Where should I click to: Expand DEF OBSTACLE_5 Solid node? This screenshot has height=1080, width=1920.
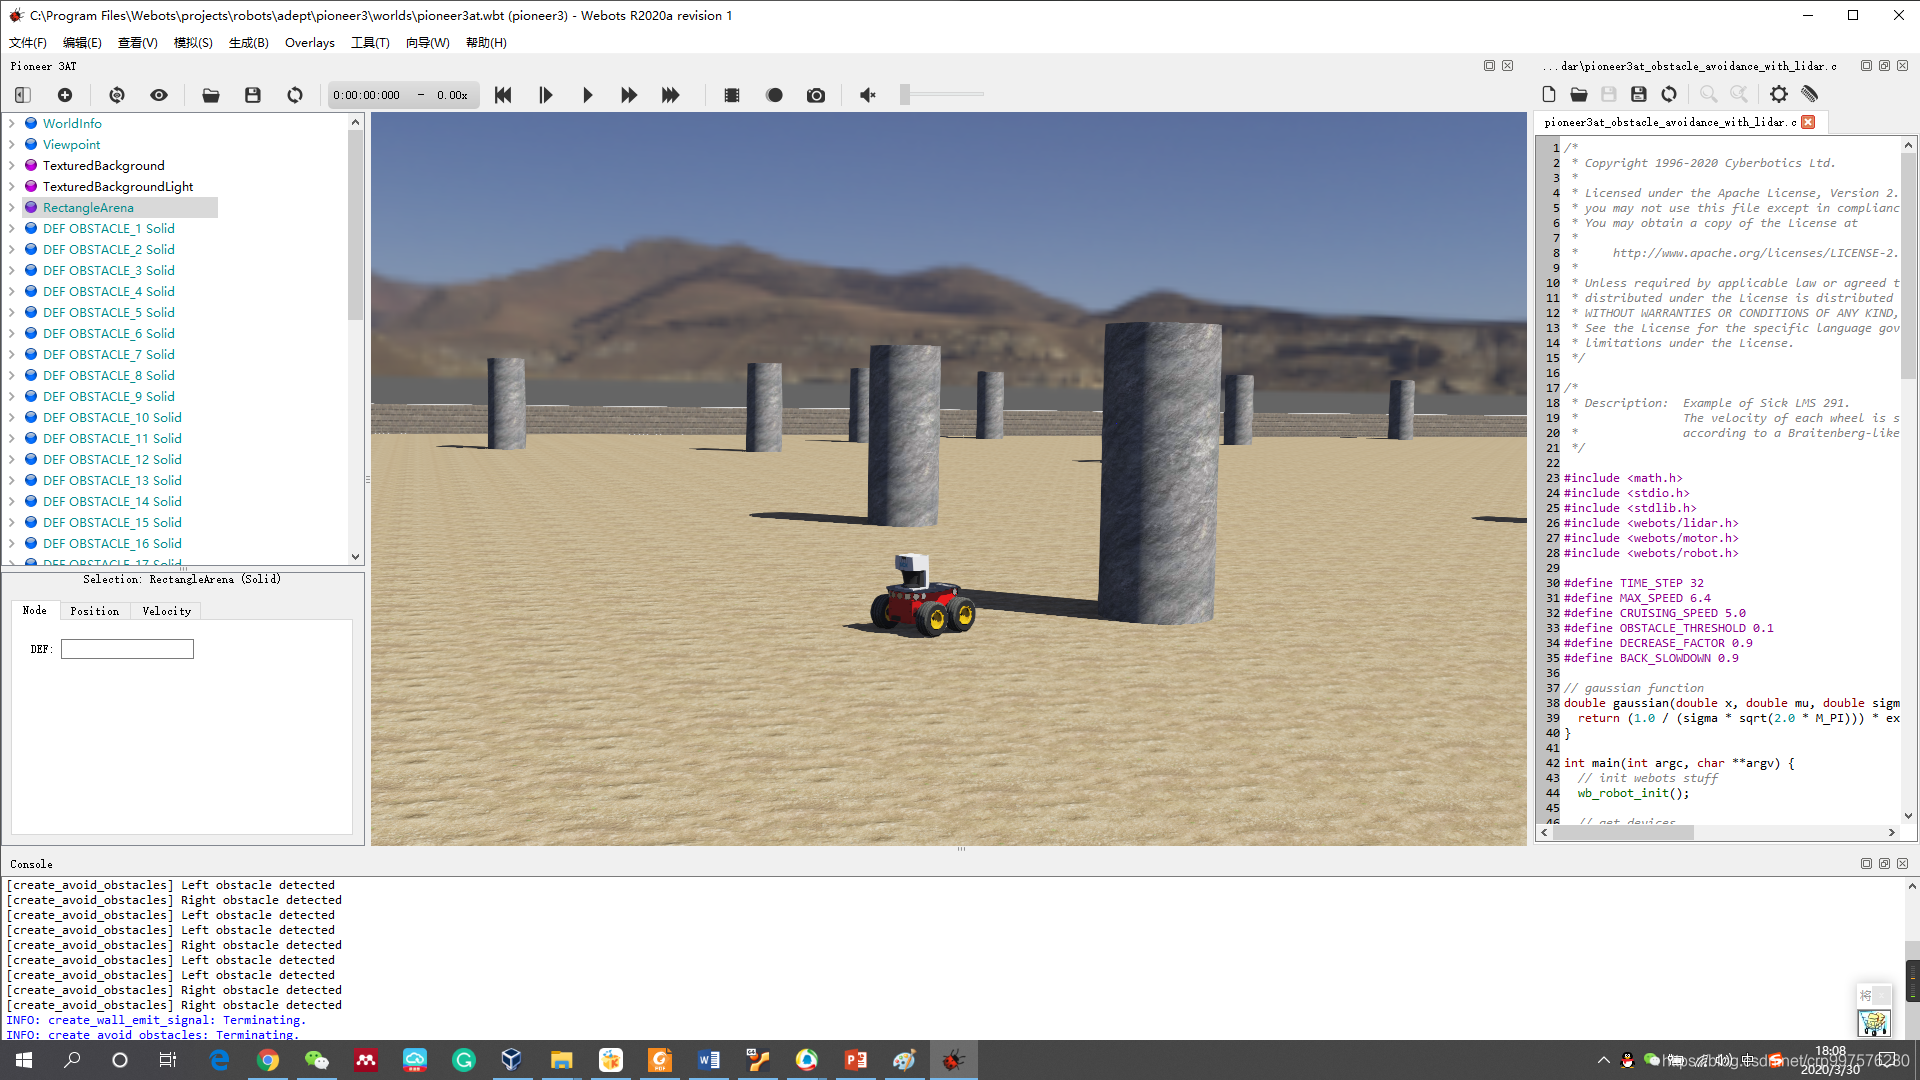[x=12, y=312]
